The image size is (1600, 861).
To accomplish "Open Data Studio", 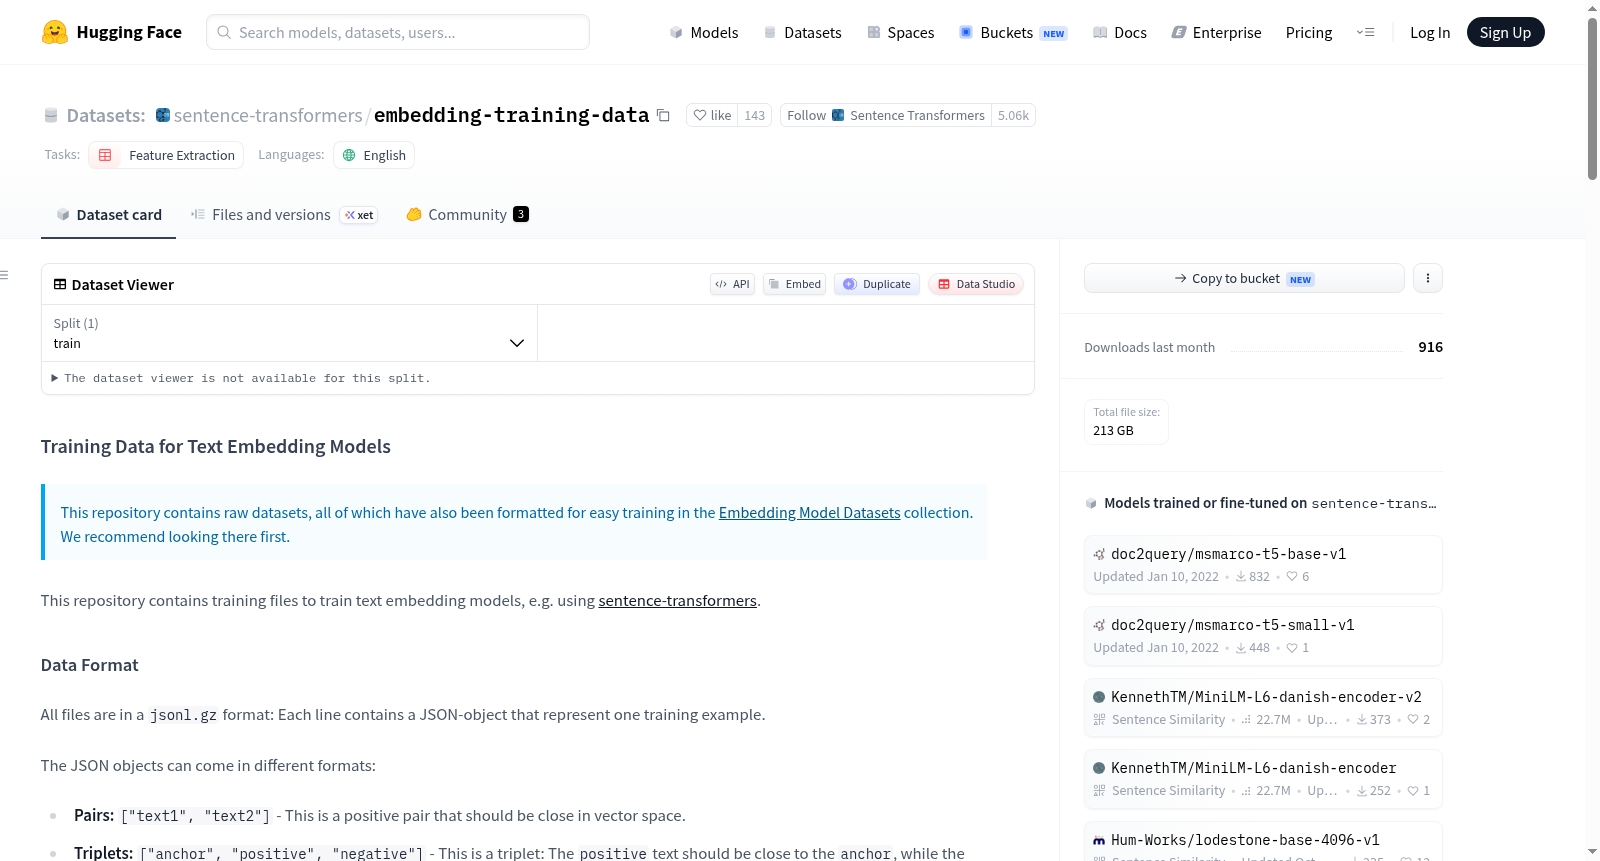I will 976,284.
